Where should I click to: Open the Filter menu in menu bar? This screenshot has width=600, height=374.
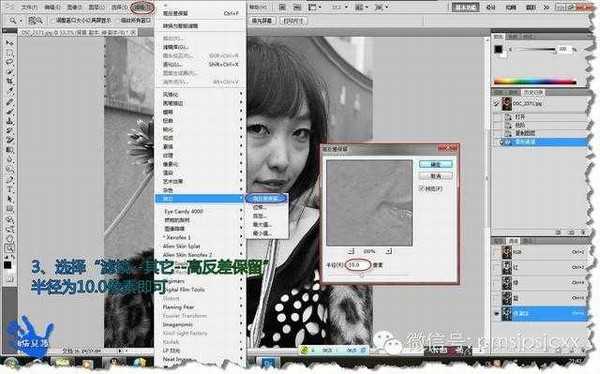(142, 7)
